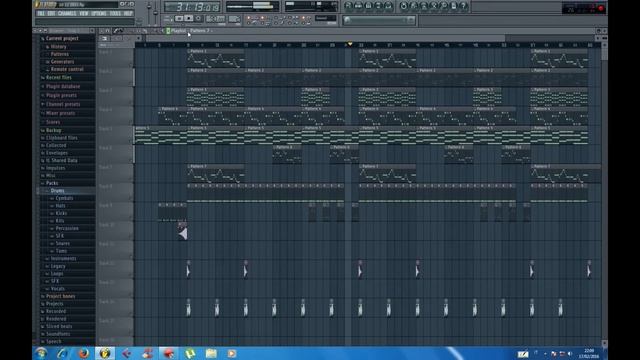The image size is (640, 360).
Task: Open the playlist view shortcut icon
Action: 348,6
